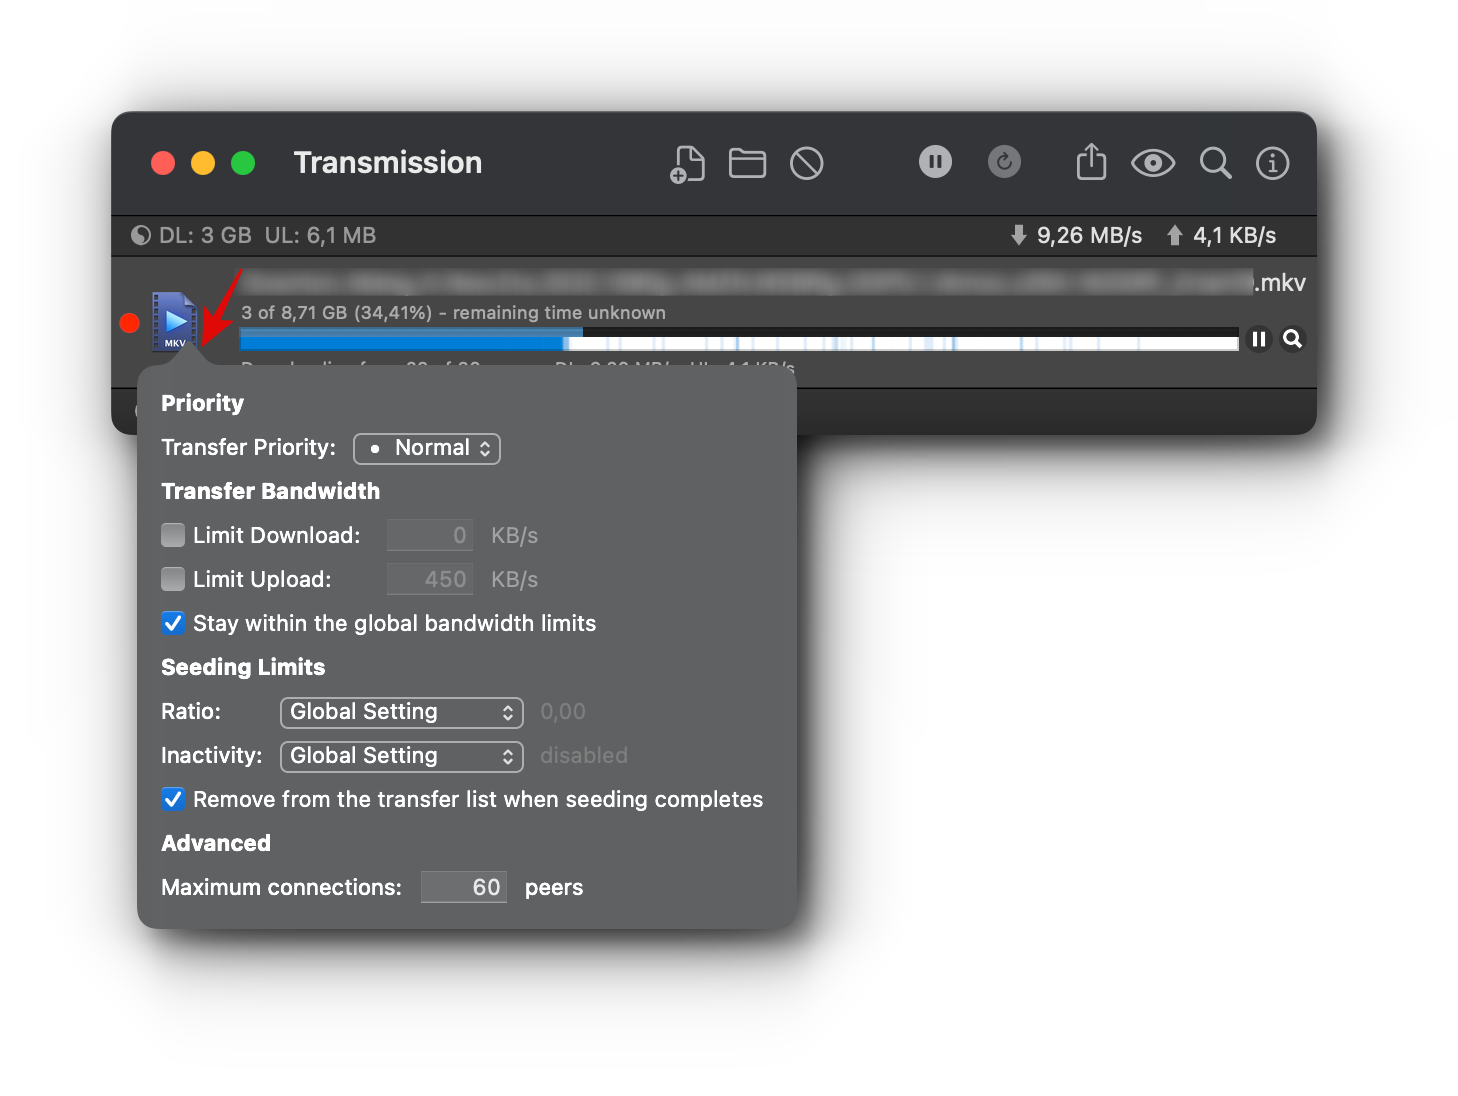Viewport: 1458px width, 1096px height.
Task: Open the torrent inspector info icon
Action: click(1272, 162)
